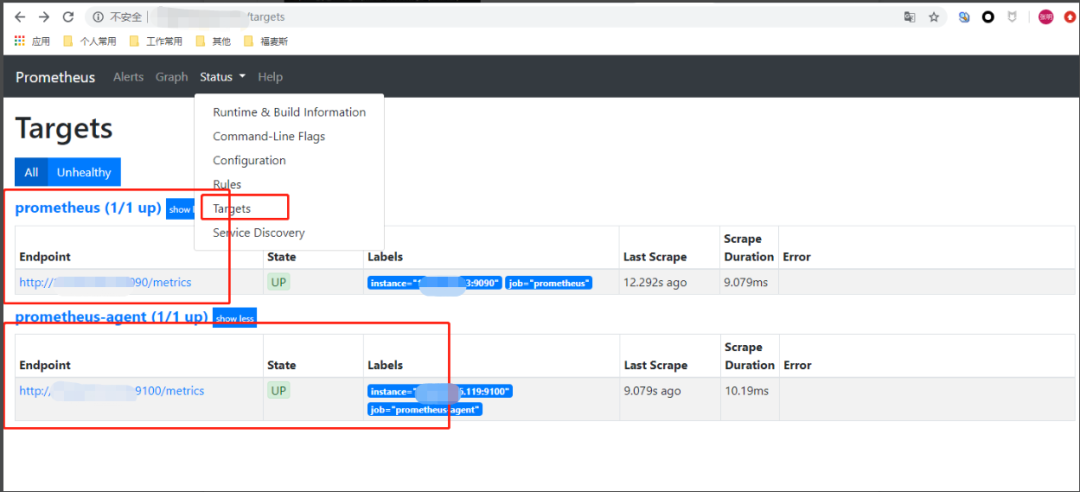
Task: Collapse prometheus-agent with show less button
Action: [234, 318]
